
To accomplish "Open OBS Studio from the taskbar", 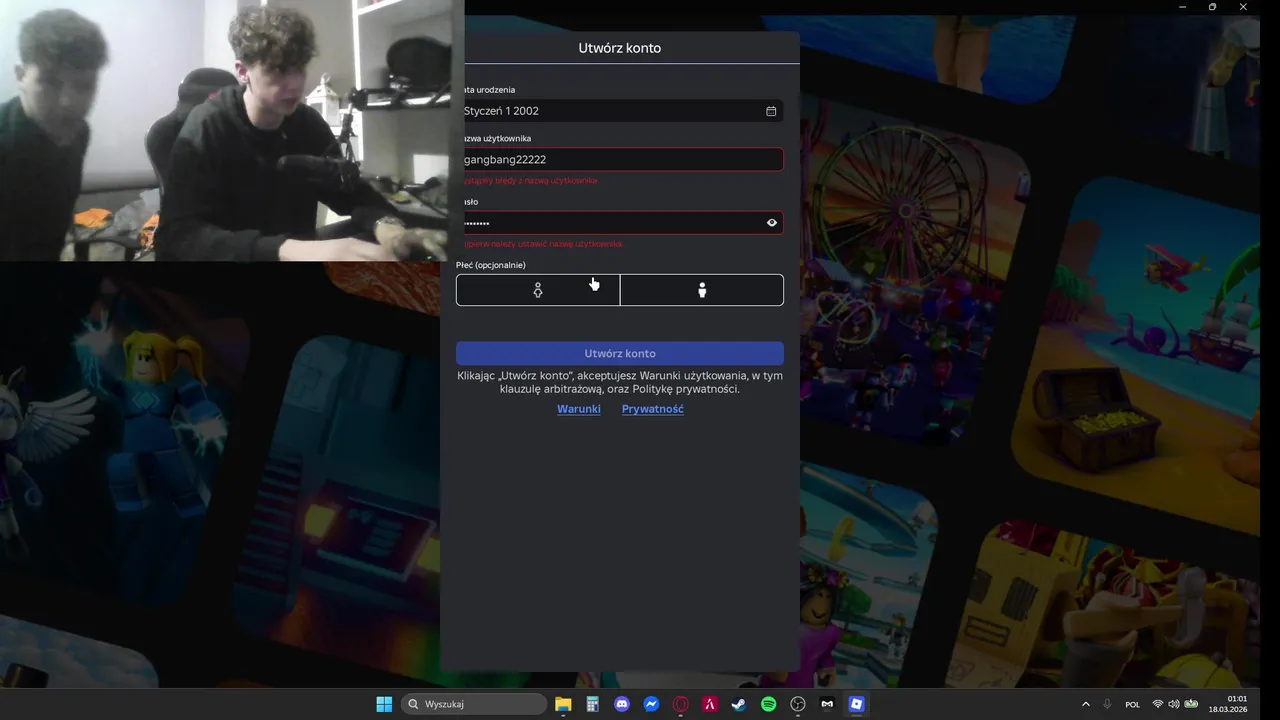I will tap(798, 704).
